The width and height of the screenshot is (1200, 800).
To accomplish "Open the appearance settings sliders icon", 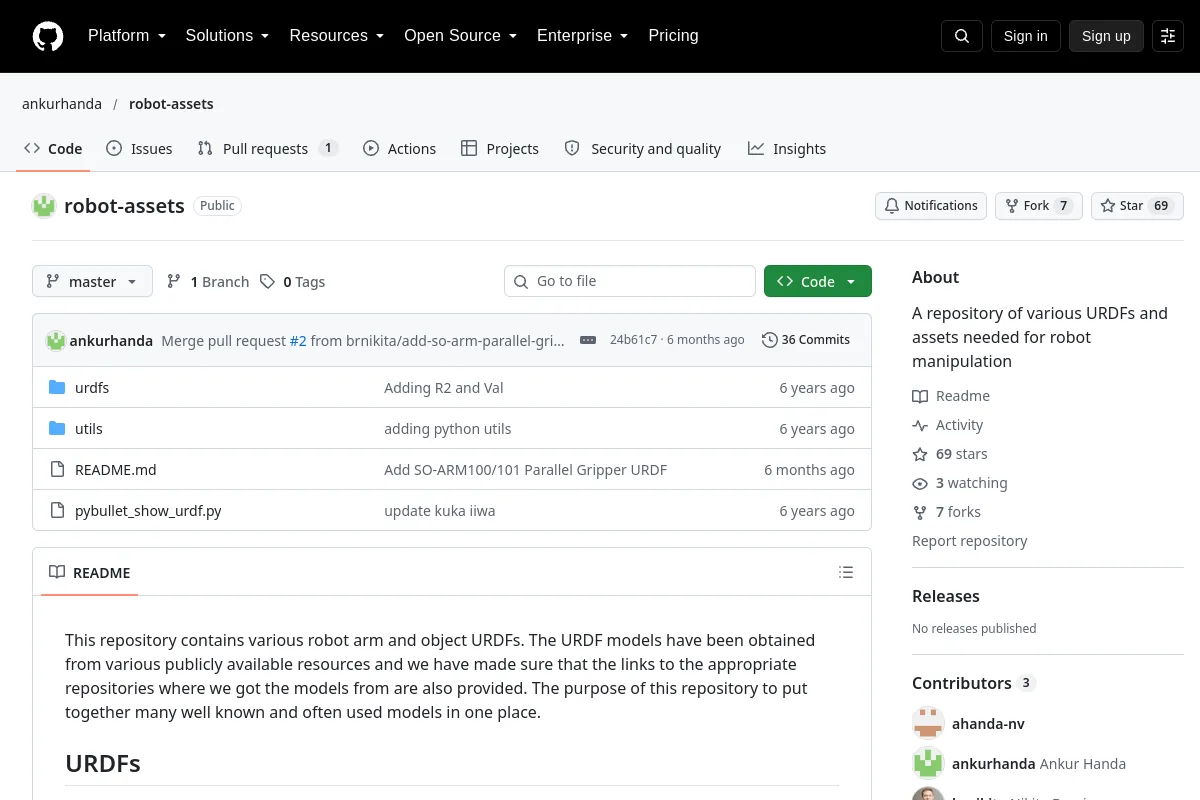I will tap(1168, 36).
